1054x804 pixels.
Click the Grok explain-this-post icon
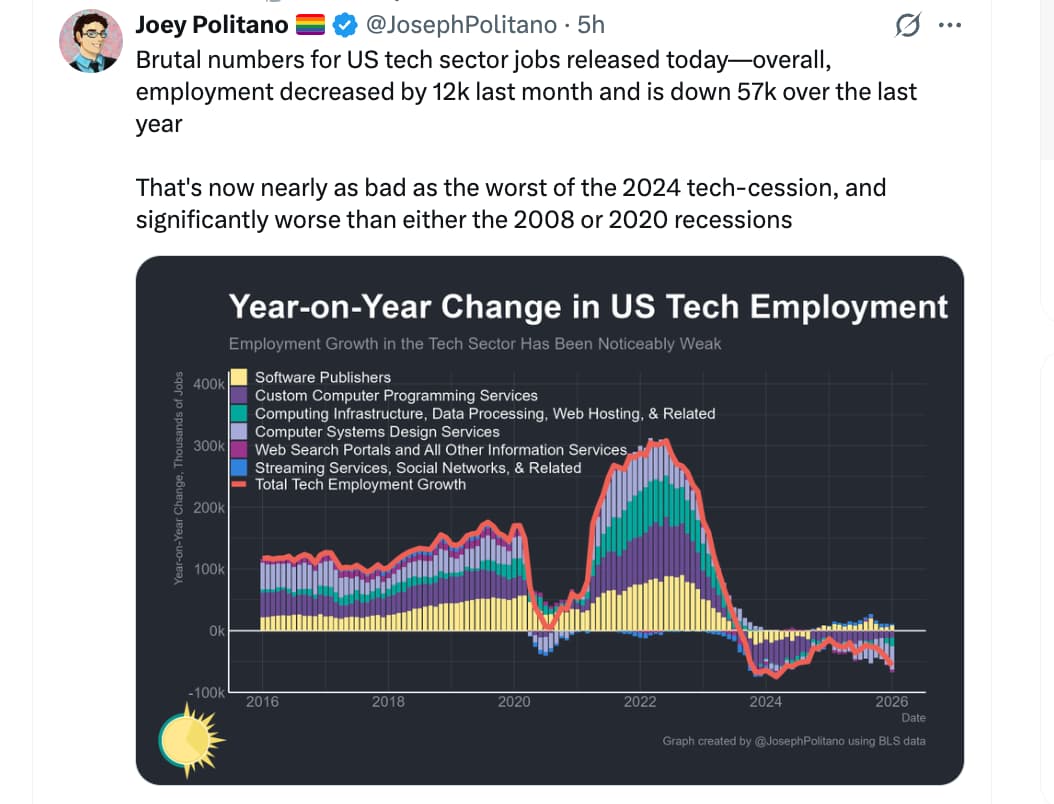click(906, 27)
